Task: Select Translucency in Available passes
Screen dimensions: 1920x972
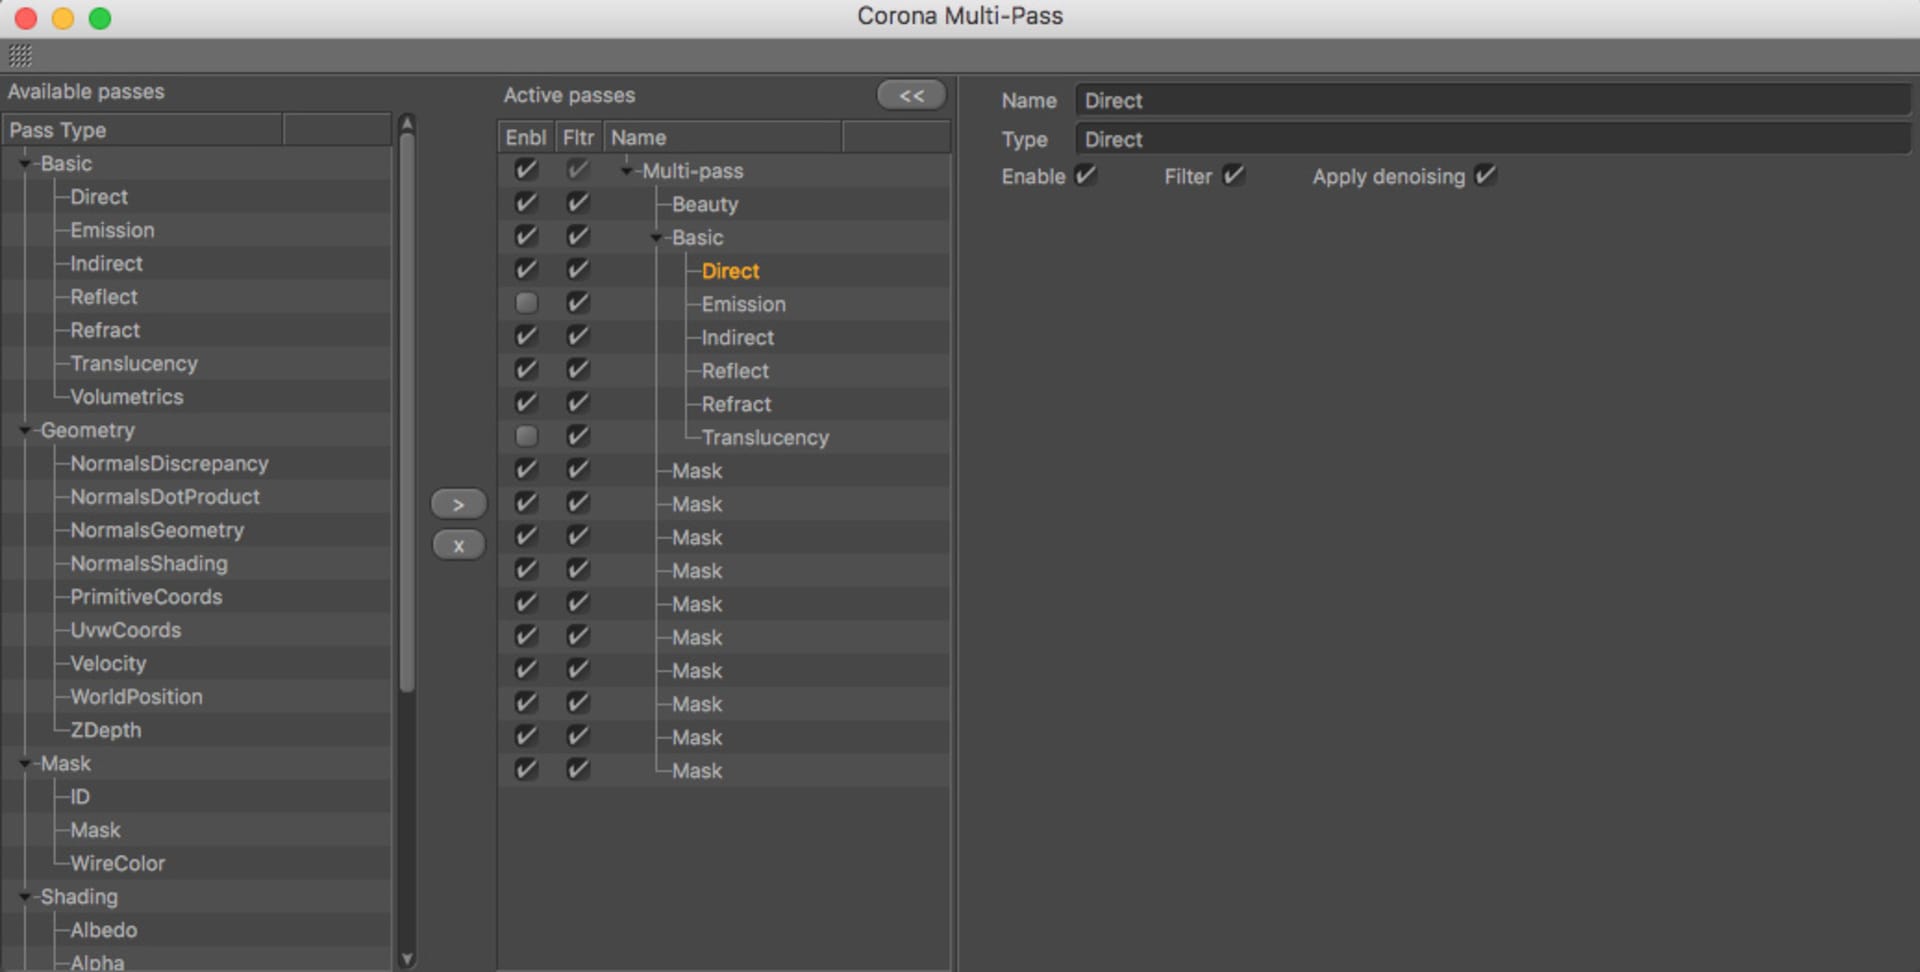Action: coord(134,364)
